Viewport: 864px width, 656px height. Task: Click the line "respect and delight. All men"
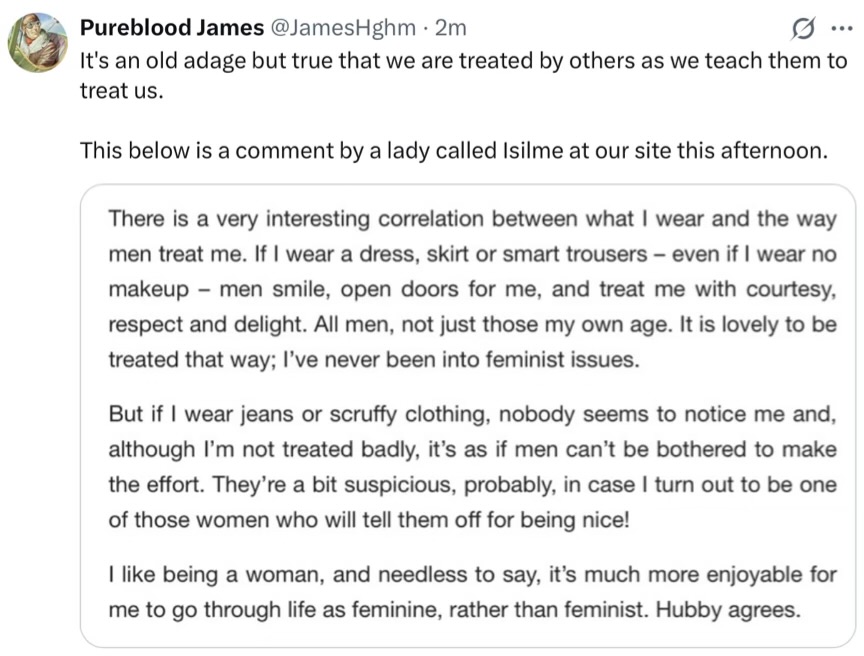pos(473,324)
